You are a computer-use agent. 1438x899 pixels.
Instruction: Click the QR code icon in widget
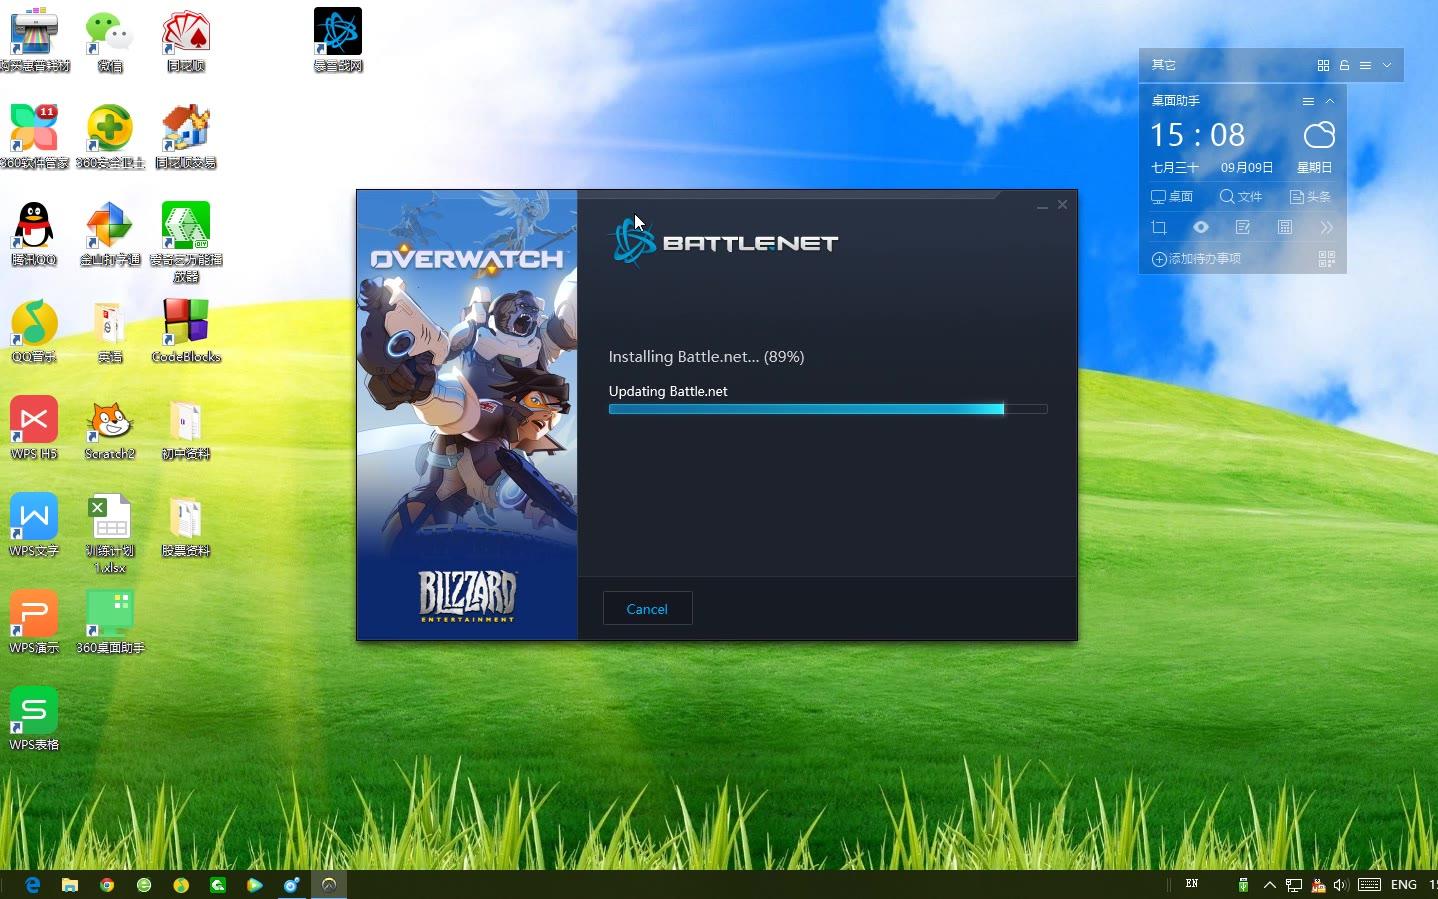coord(1327,259)
